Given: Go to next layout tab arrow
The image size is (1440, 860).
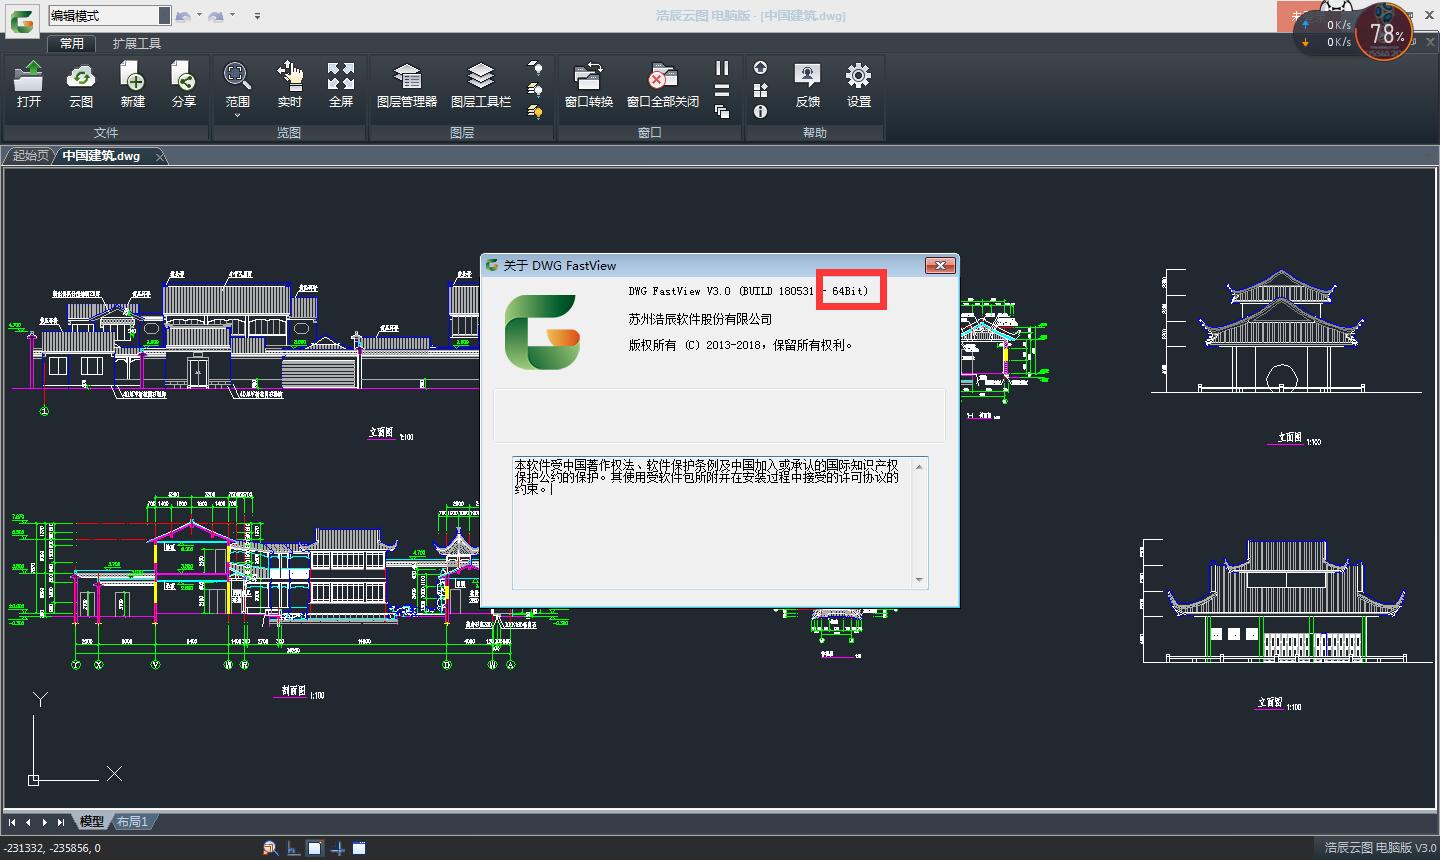Looking at the screenshot, I should (x=45, y=822).
